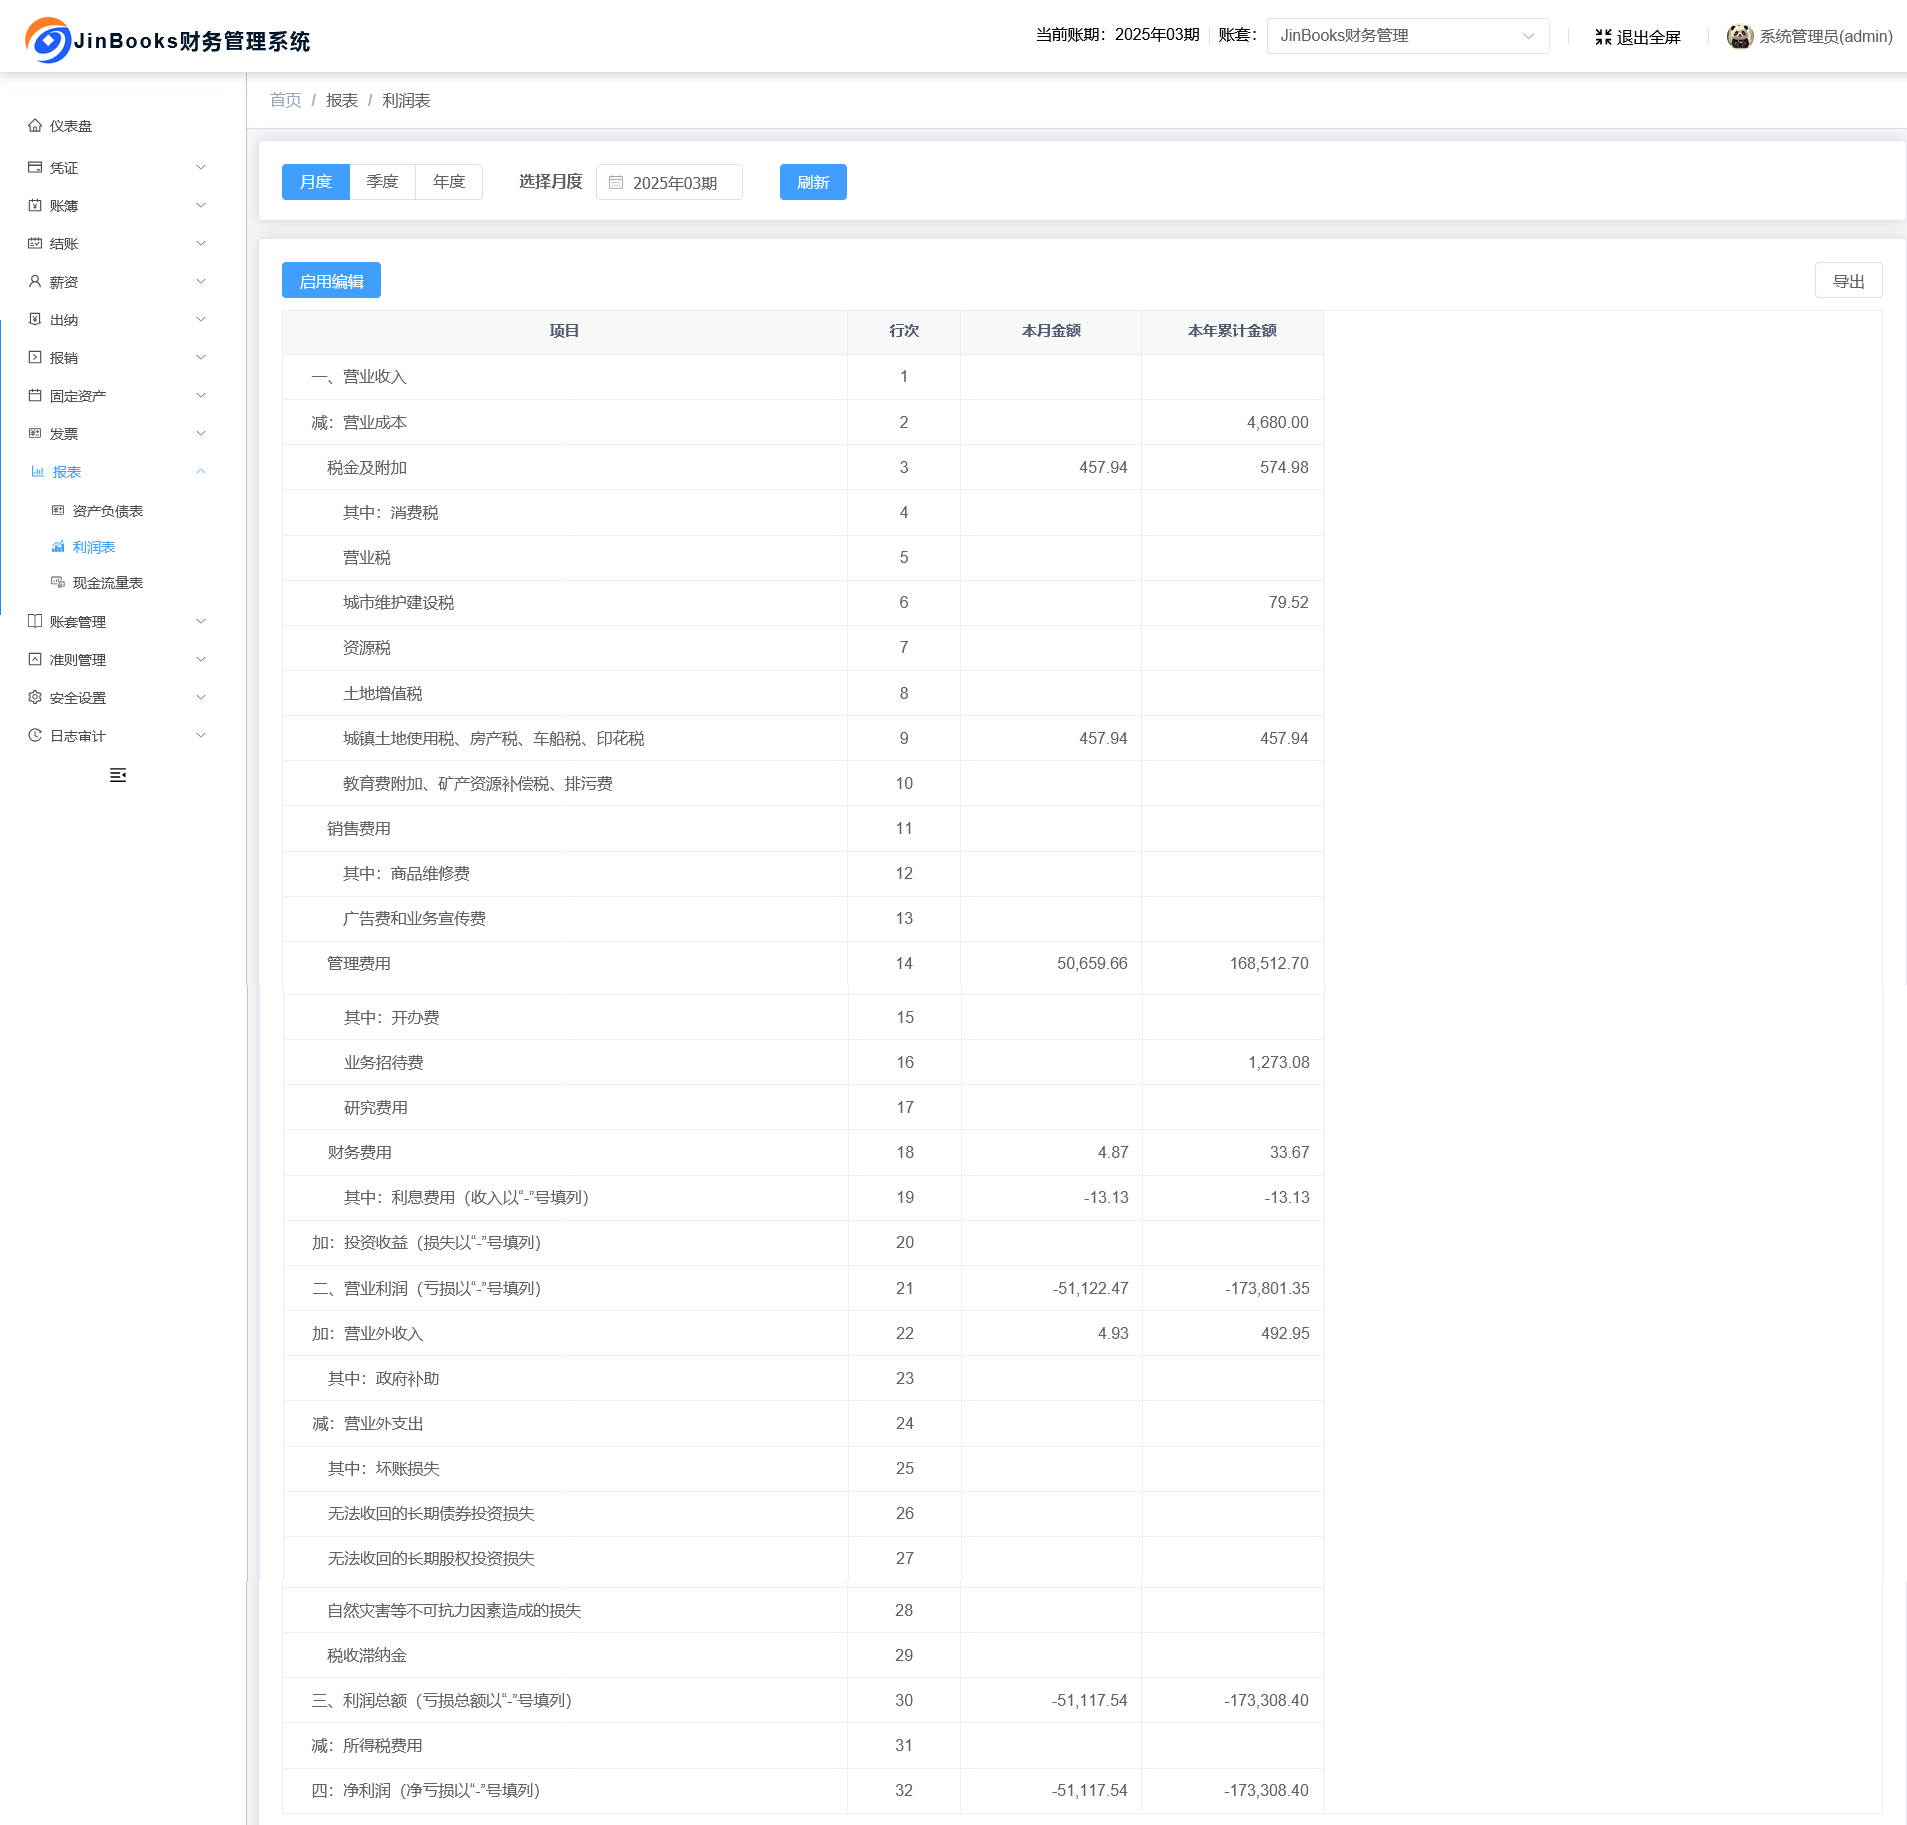Click 二、营业利润 row label
1907x1825 pixels.
(426, 1288)
